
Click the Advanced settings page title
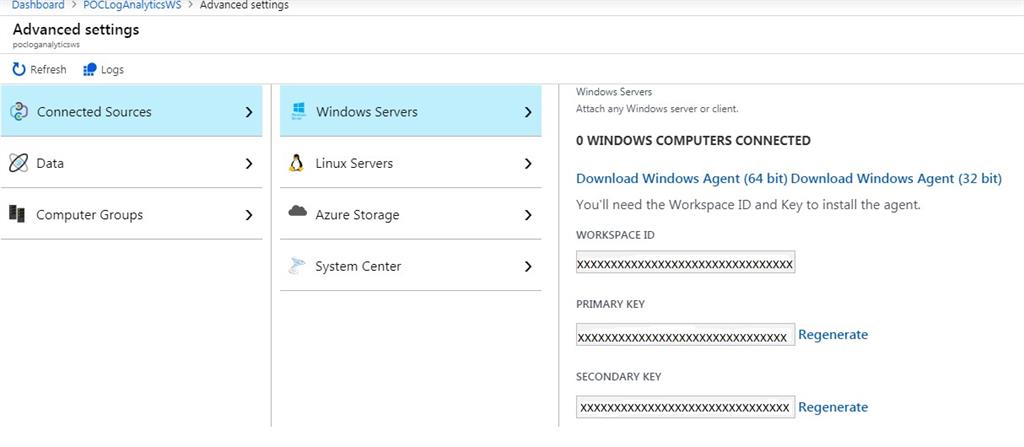(76, 29)
